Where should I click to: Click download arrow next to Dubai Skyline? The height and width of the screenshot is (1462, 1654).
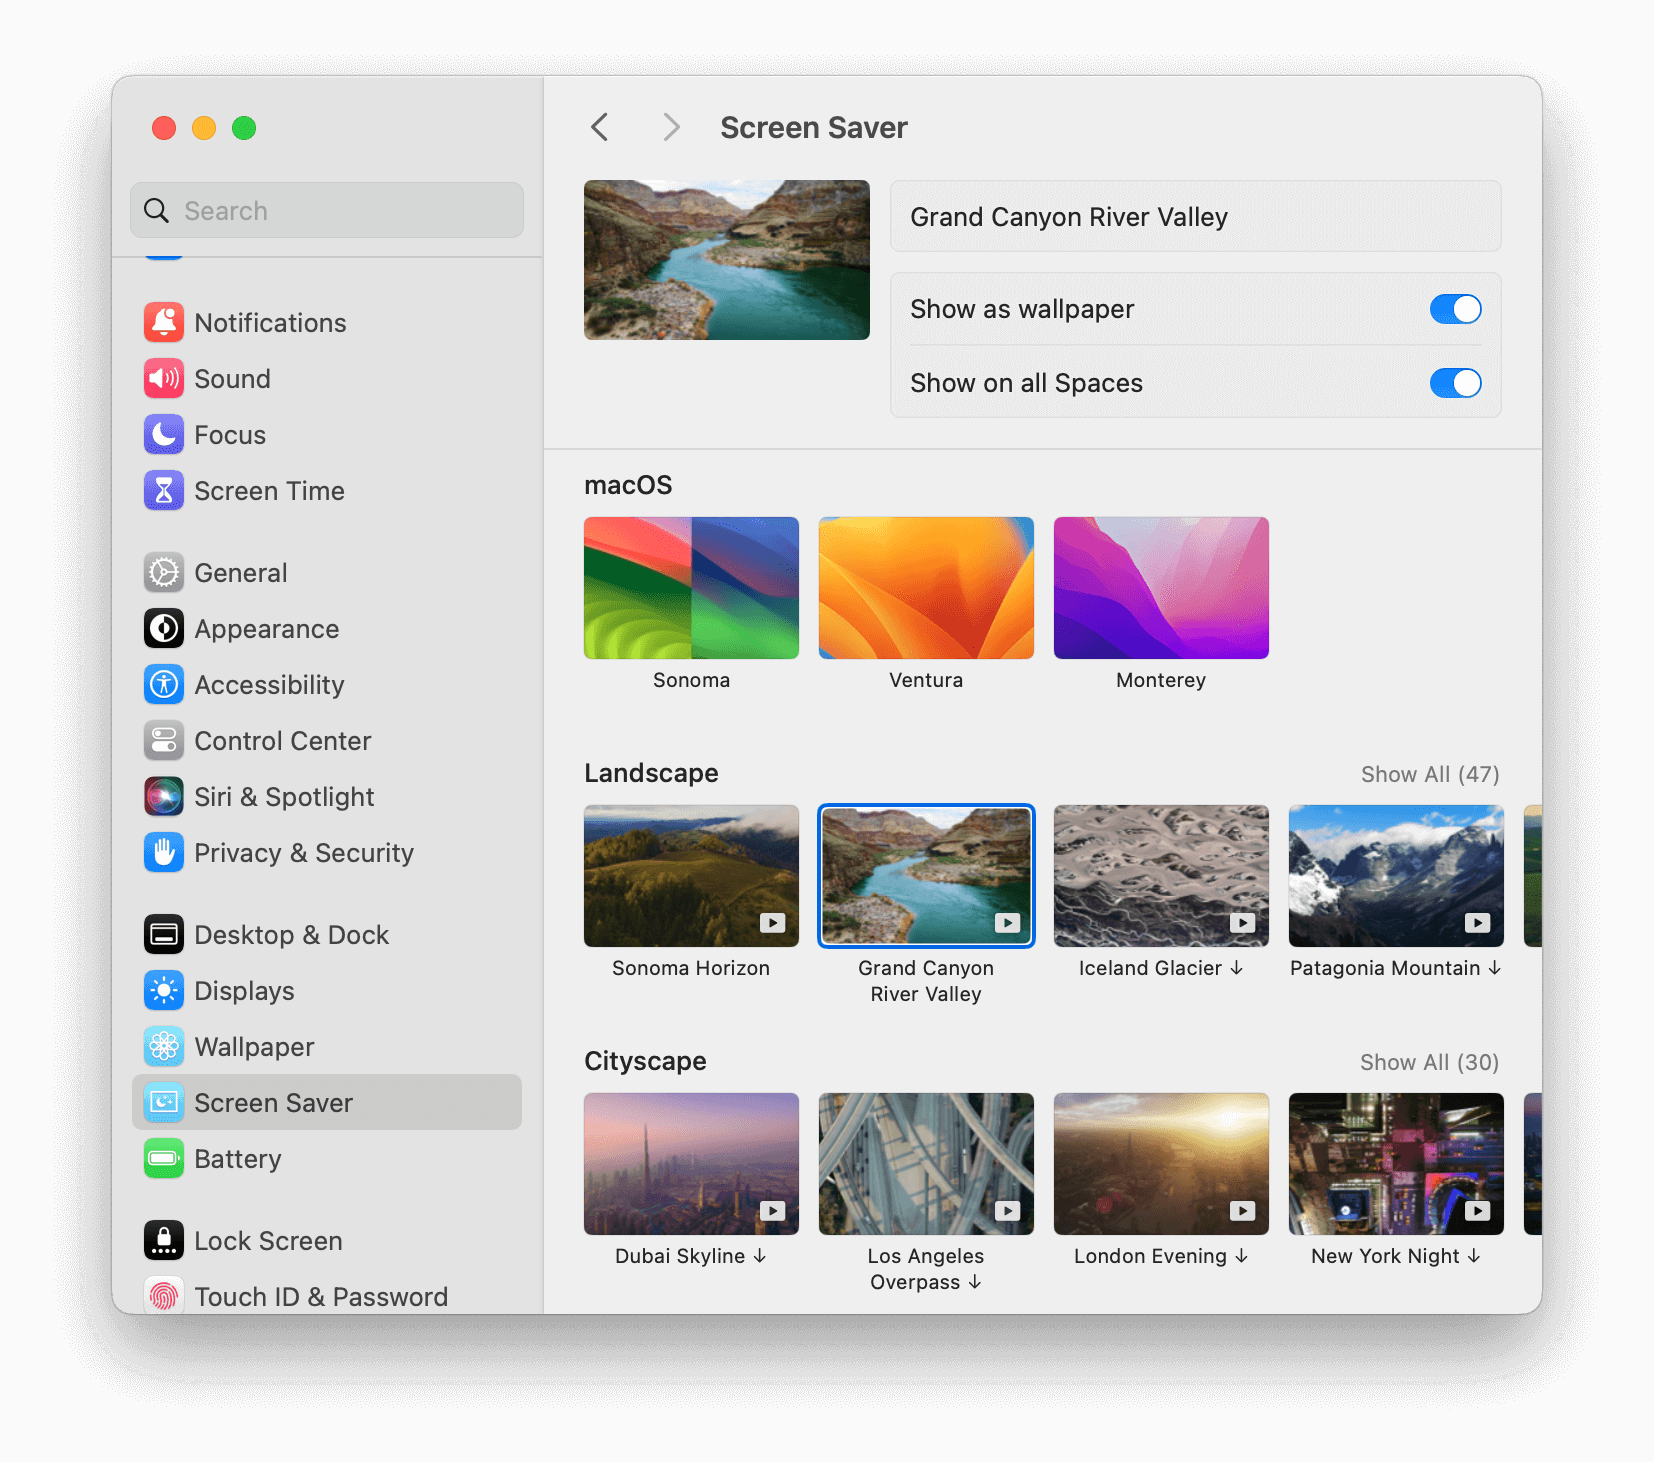click(x=760, y=1255)
